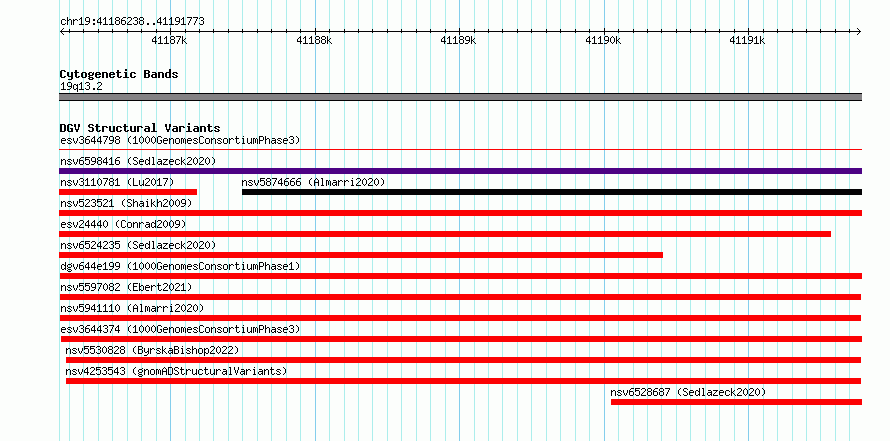The height and width of the screenshot is (441, 890).
Task: Click the 19q13.2 band label
Action: pos(81,87)
